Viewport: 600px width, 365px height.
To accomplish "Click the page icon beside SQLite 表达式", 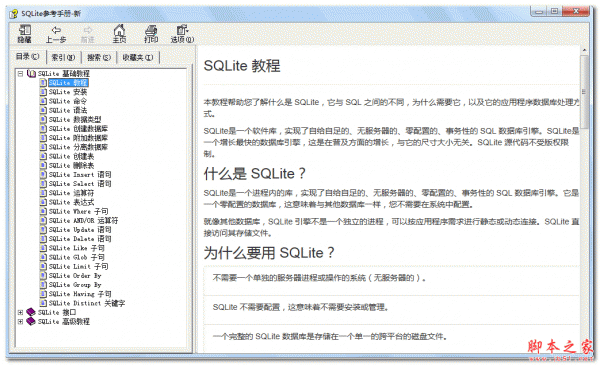I will 43,202.
